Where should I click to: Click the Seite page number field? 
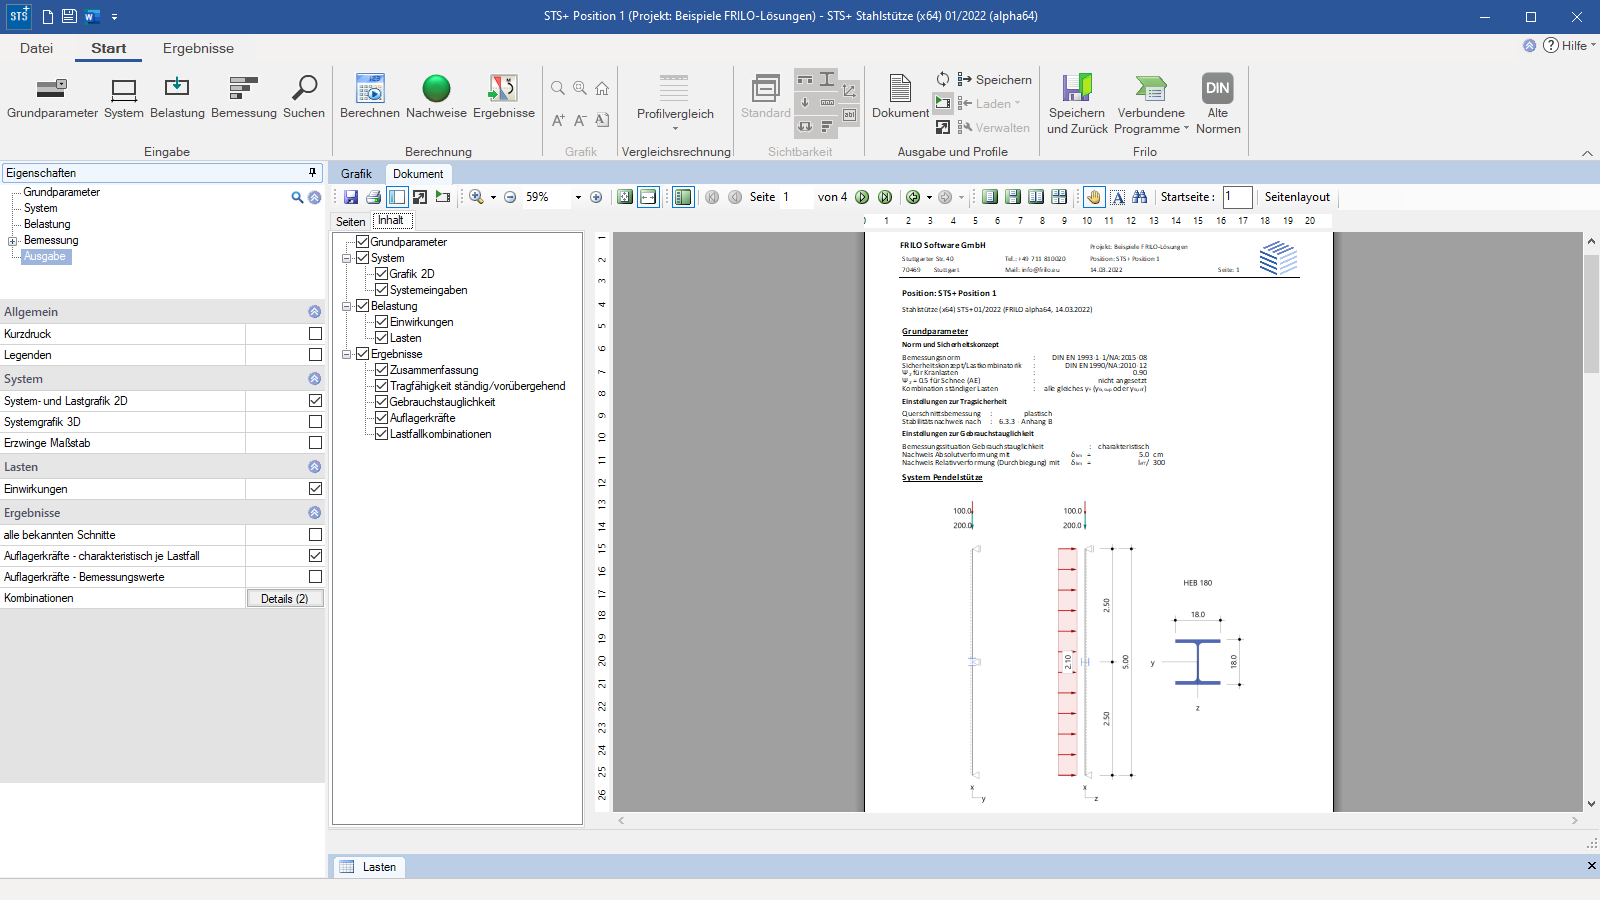(795, 197)
